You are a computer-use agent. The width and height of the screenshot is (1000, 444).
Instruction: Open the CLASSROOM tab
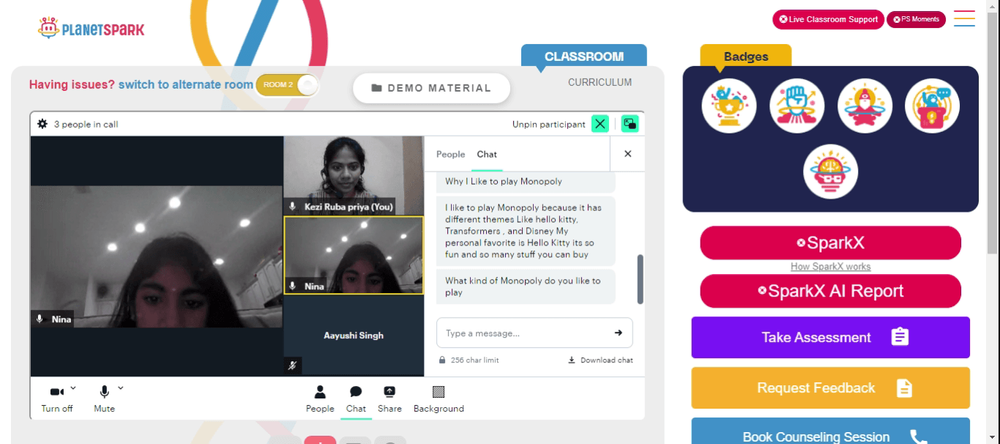[x=584, y=56]
